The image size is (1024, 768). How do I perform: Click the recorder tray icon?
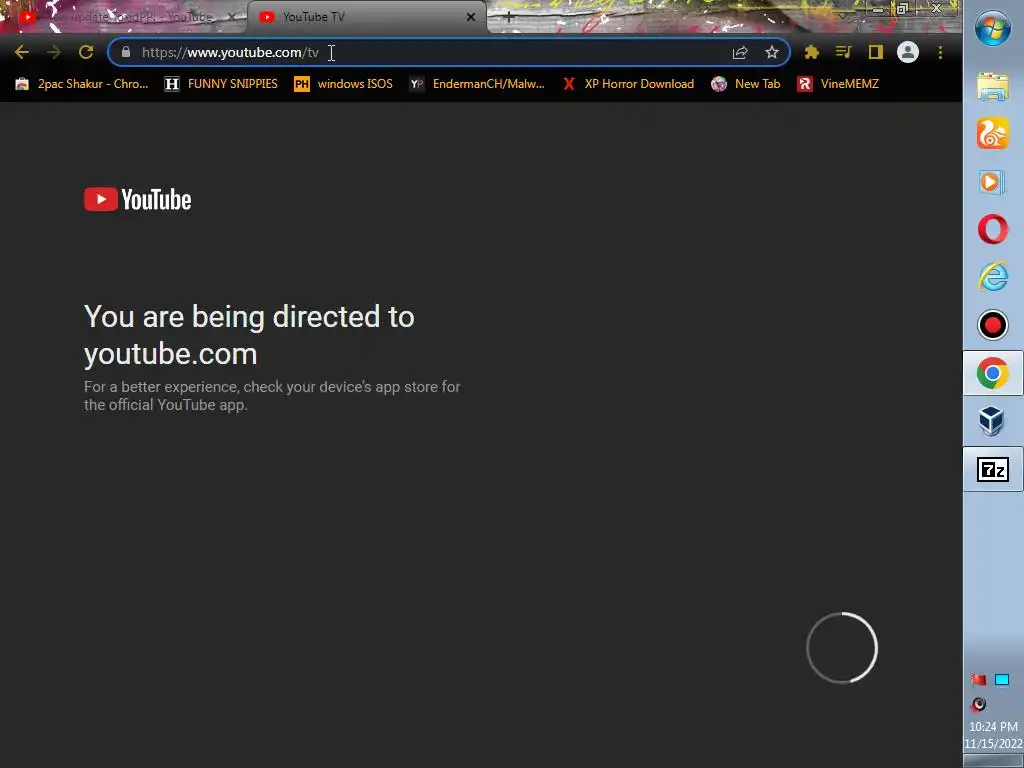pyautogui.click(x=978, y=704)
